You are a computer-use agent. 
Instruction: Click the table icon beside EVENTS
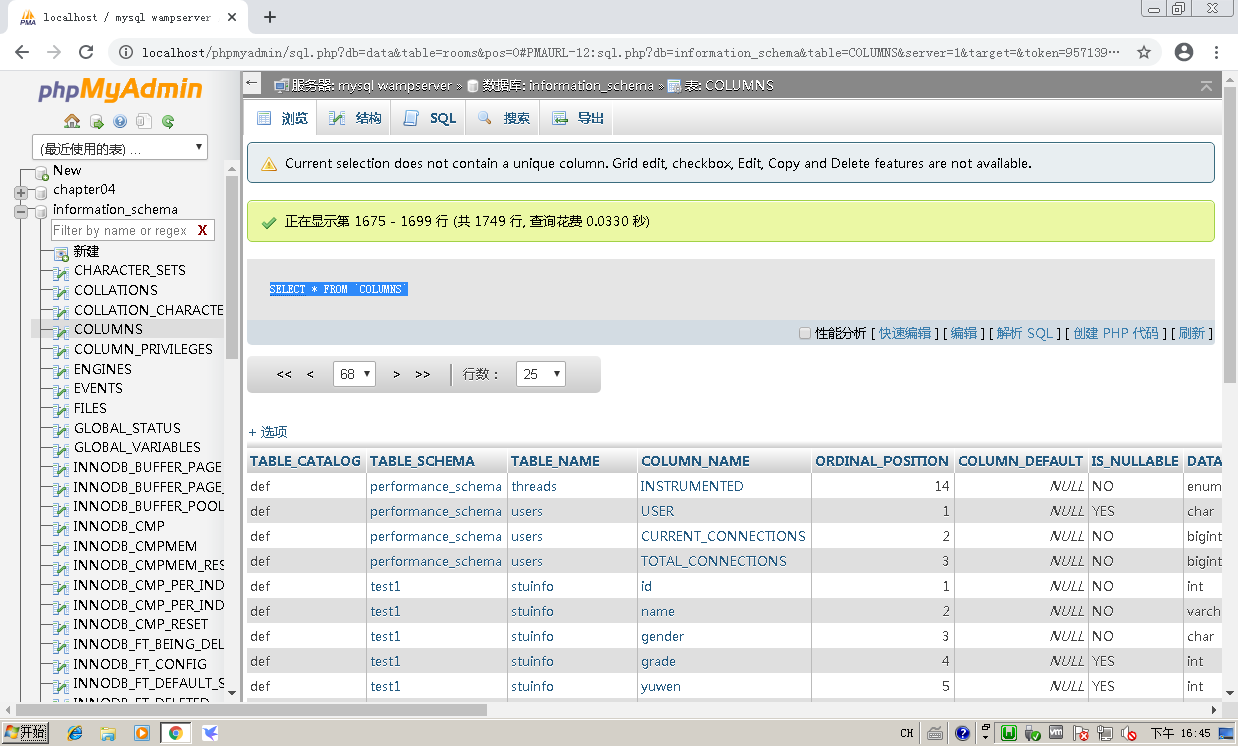(x=61, y=389)
